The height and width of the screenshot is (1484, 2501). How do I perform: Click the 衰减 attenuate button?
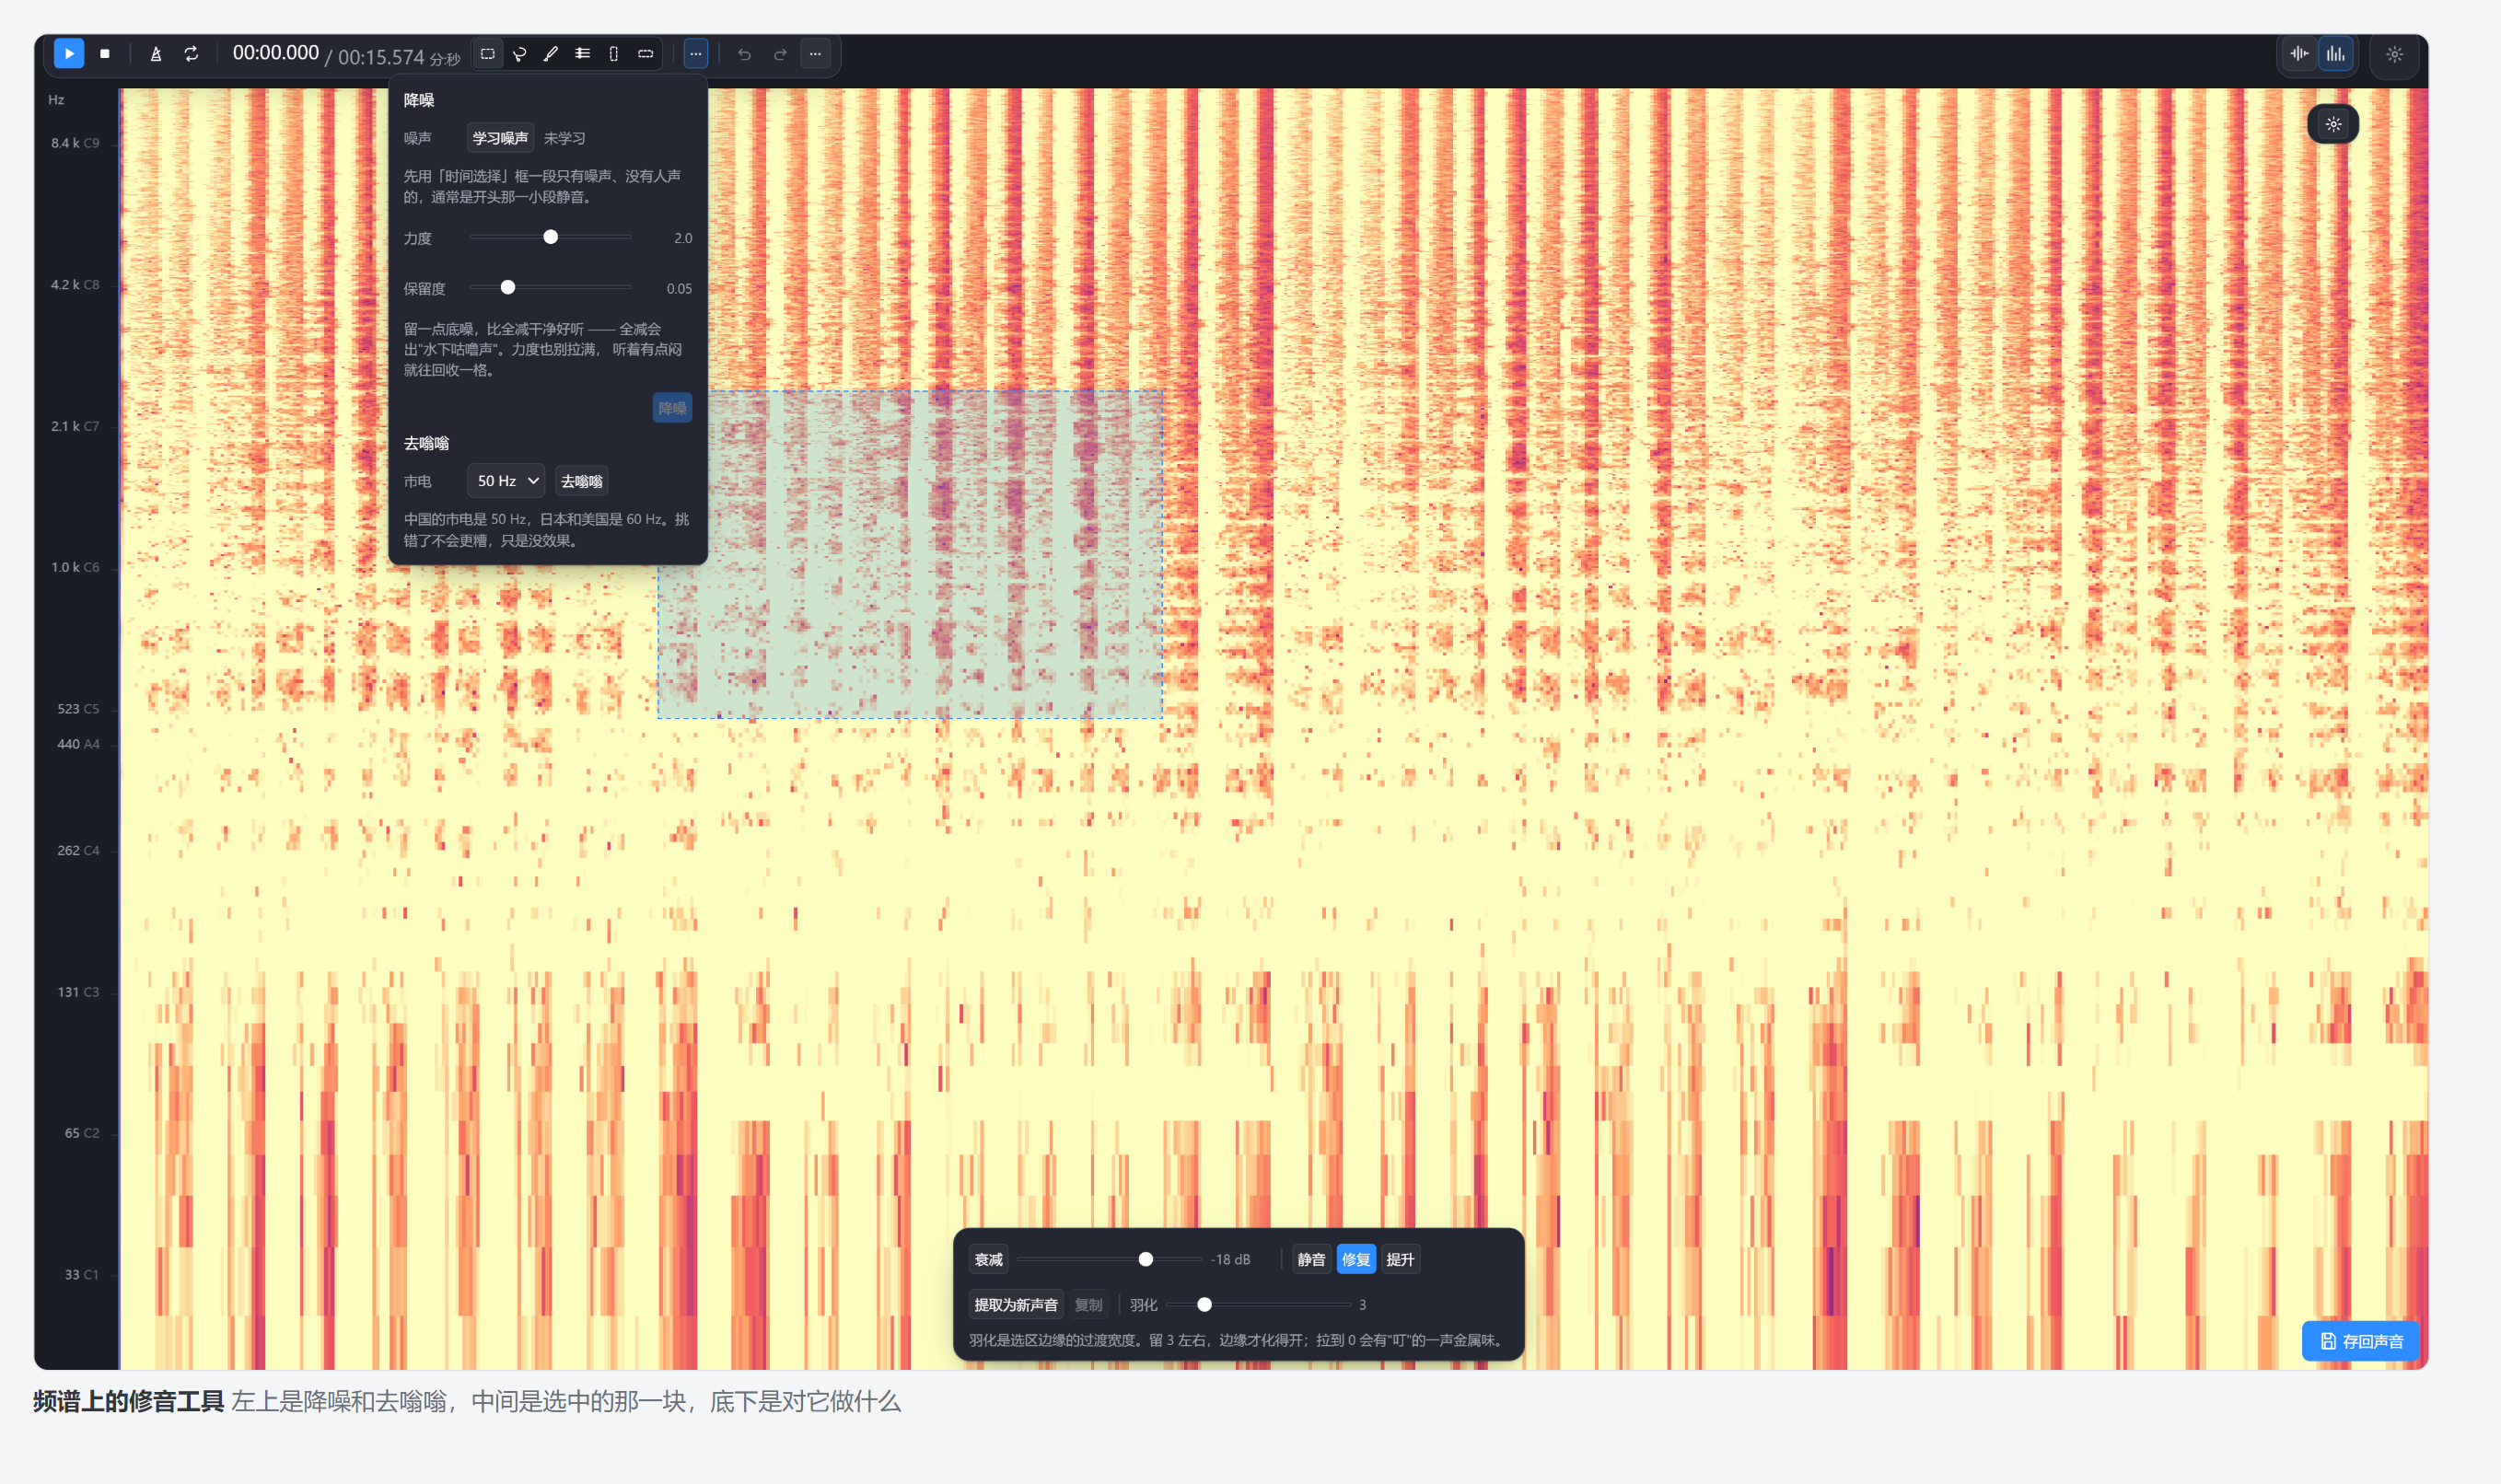tap(988, 1259)
